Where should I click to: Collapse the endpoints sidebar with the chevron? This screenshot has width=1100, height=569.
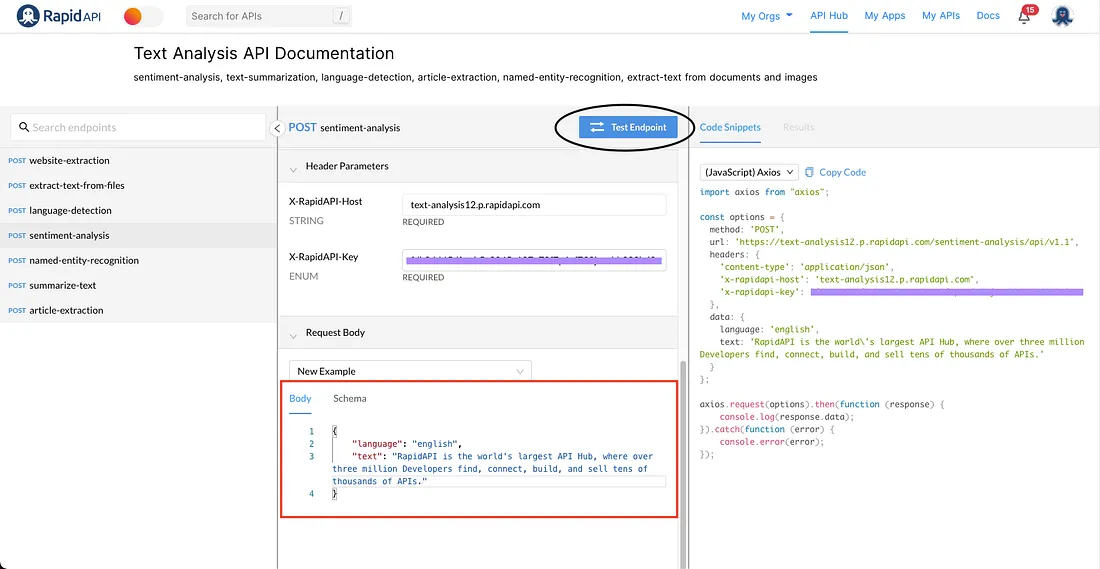pos(276,128)
